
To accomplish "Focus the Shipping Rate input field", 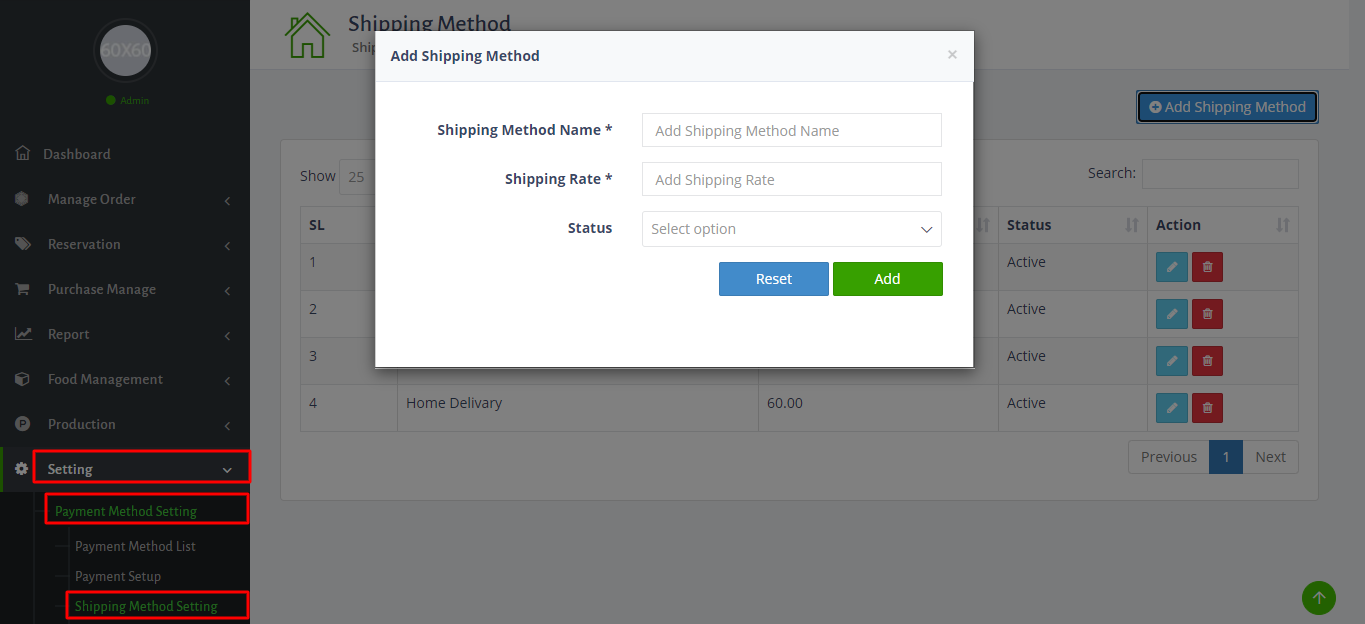I will 791,179.
